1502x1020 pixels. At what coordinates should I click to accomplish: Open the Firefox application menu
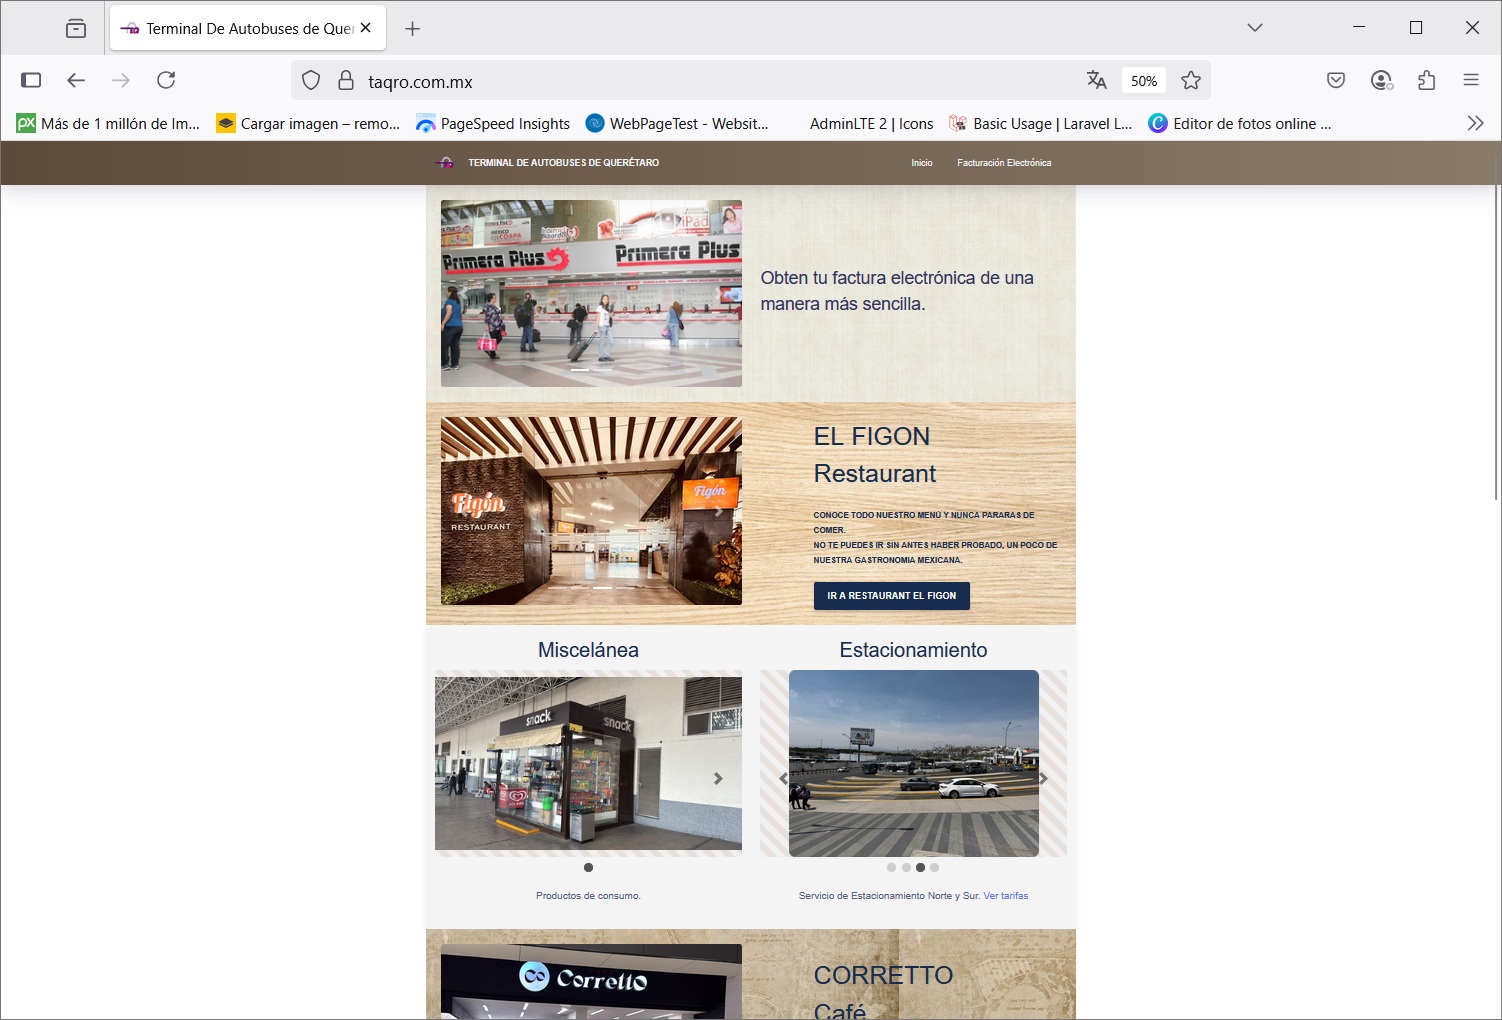pyautogui.click(x=1471, y=80)
